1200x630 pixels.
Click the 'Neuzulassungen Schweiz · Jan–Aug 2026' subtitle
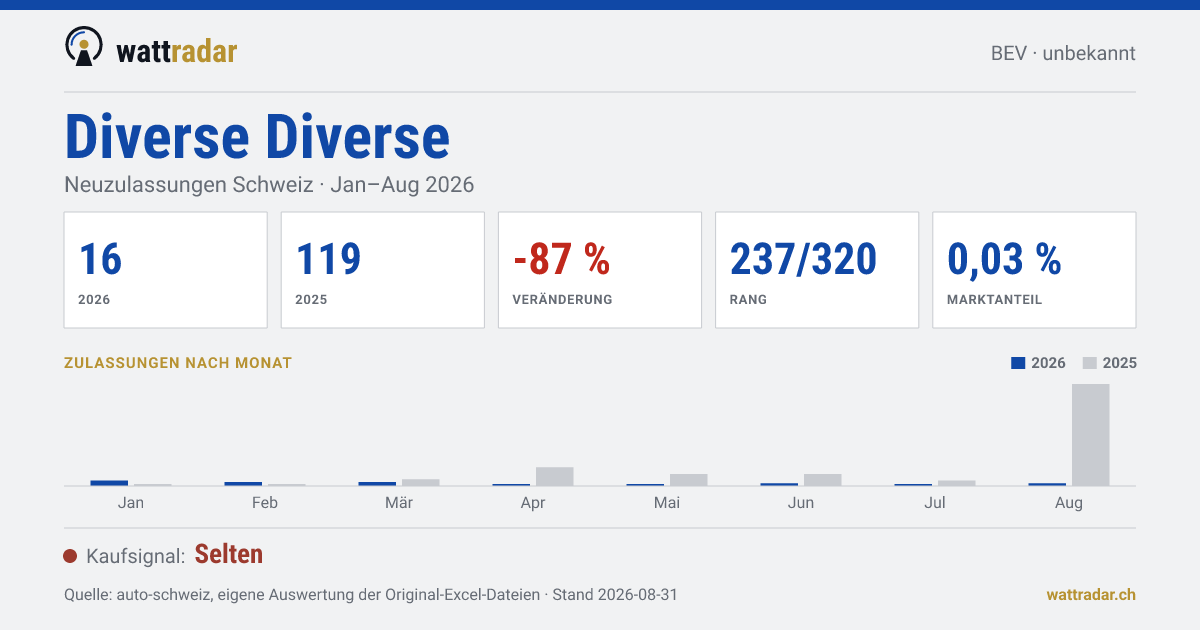pos(269,185)
